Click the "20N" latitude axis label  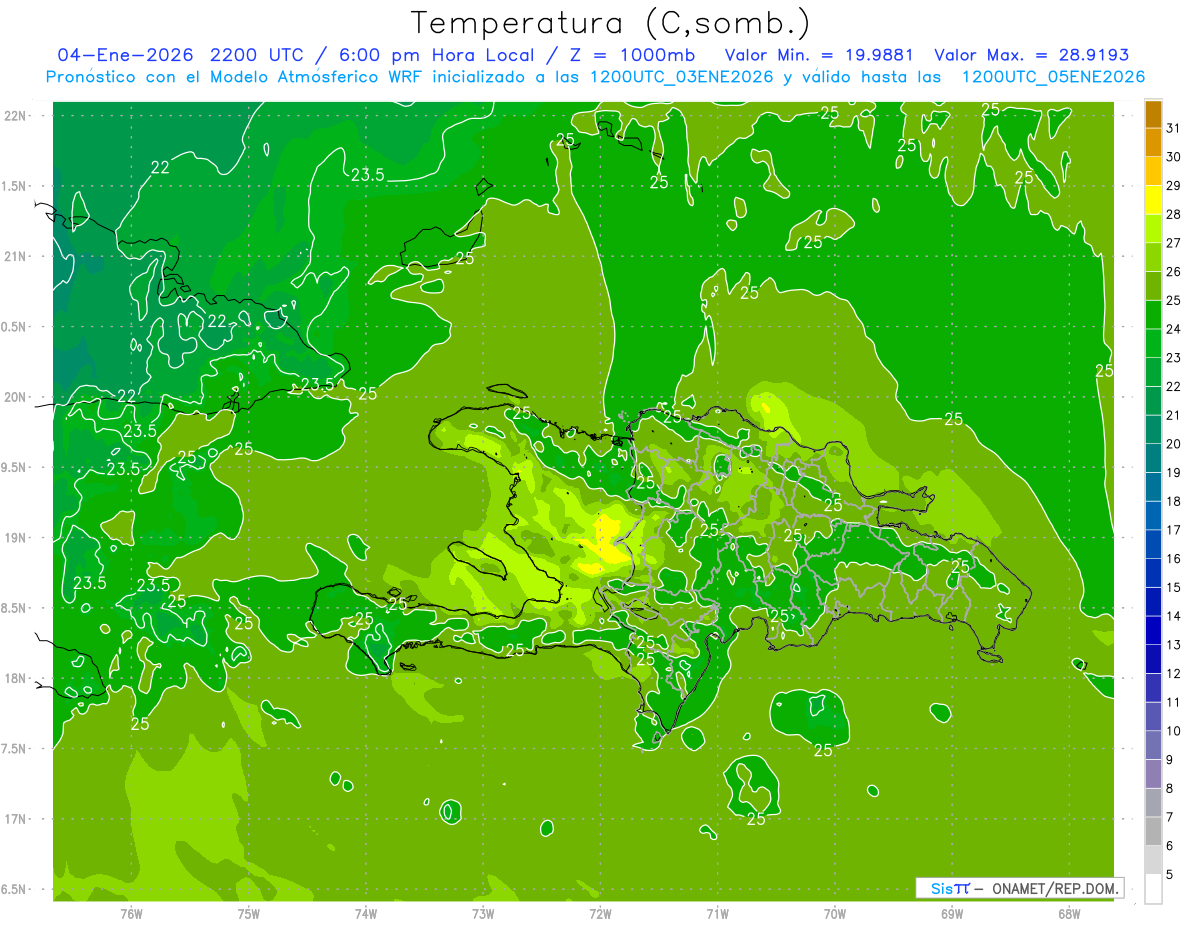pyautogui.click(x=16, y=397)
